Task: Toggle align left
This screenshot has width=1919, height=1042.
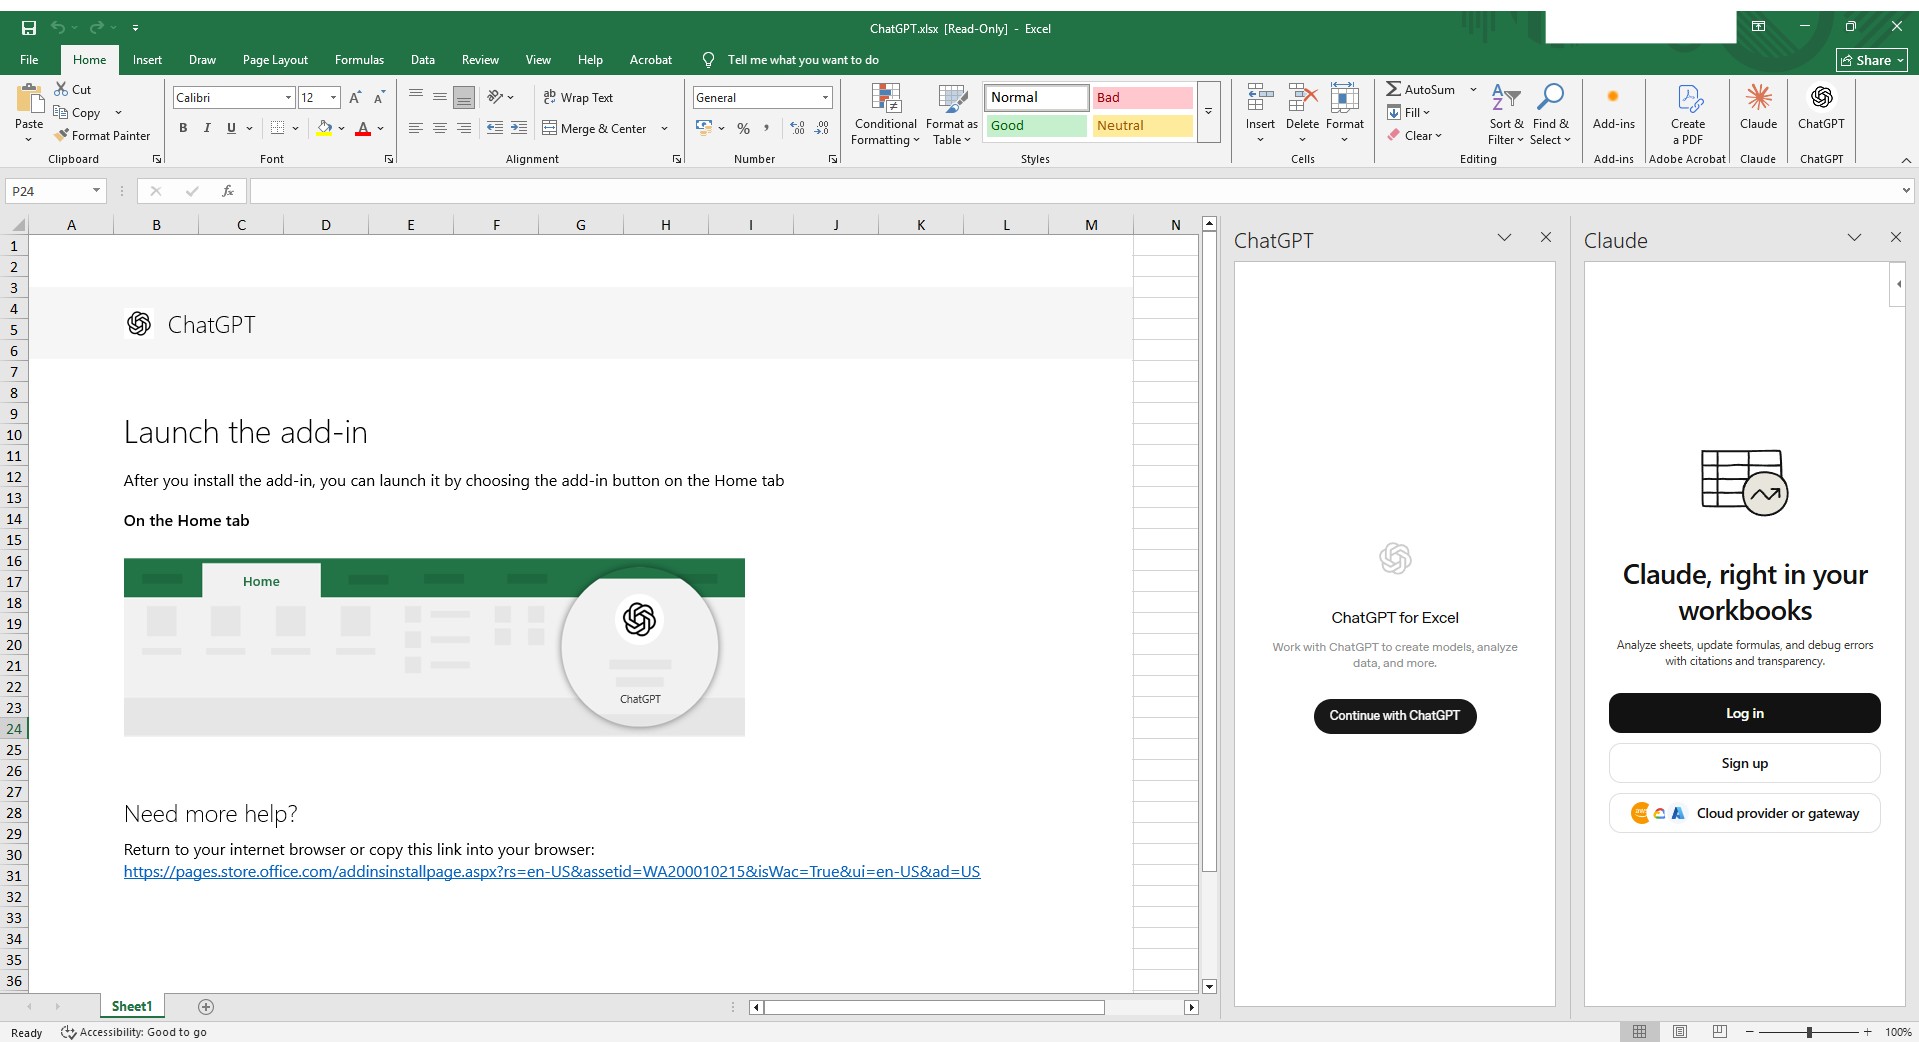Action: point(416,128)
